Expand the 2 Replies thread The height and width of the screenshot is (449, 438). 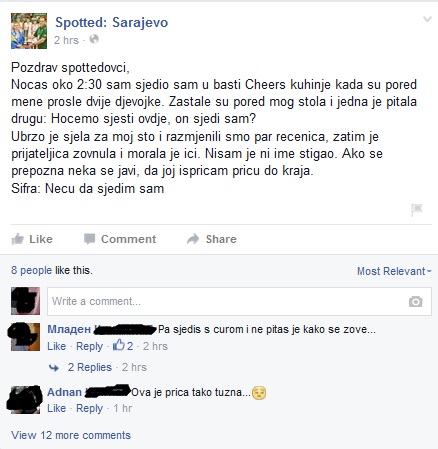(90, 367)
